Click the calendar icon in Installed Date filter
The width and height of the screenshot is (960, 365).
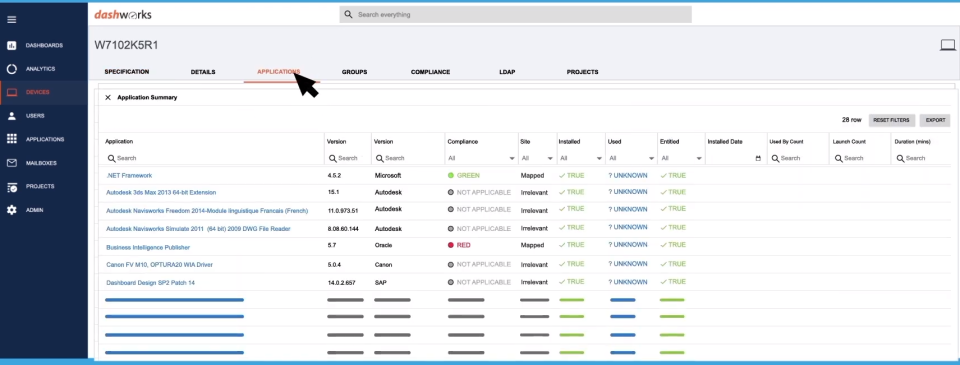coord(758,158)
